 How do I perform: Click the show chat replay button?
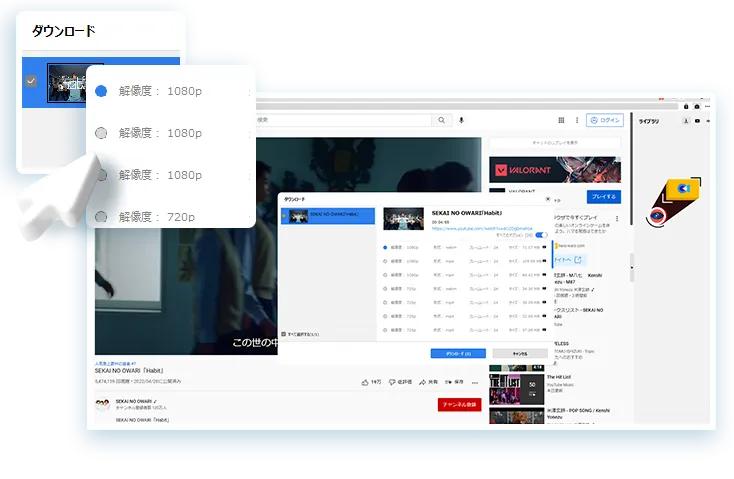555,143
